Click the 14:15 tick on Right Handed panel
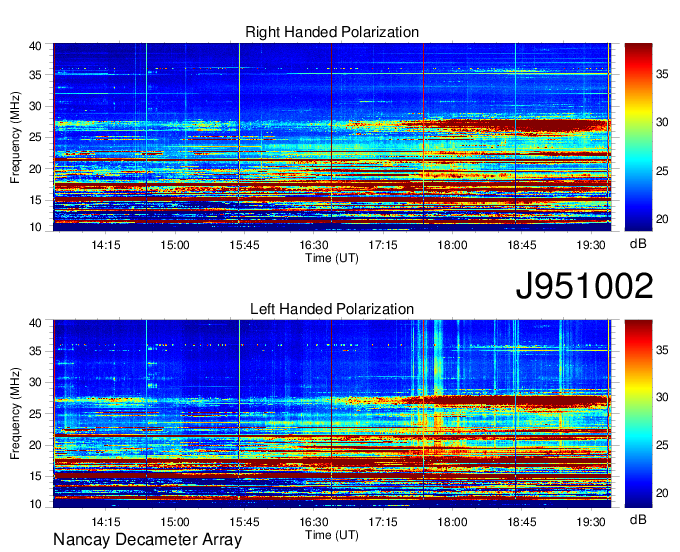 tap(105, 245)
